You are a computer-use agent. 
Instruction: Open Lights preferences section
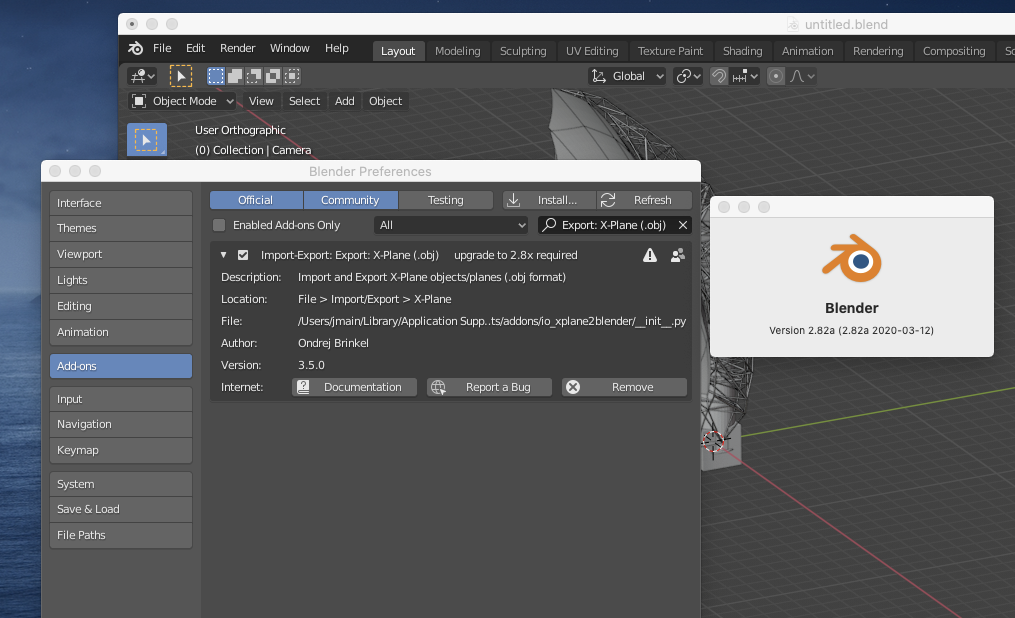[121, 280]
